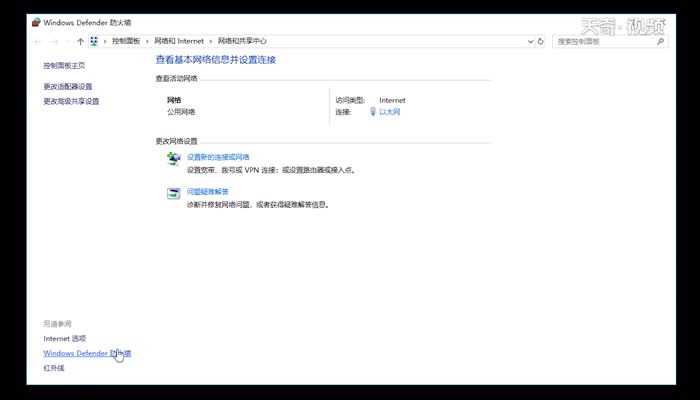Click the Control Panel icon in the address bar
The image size is (700, 400).
94,41
